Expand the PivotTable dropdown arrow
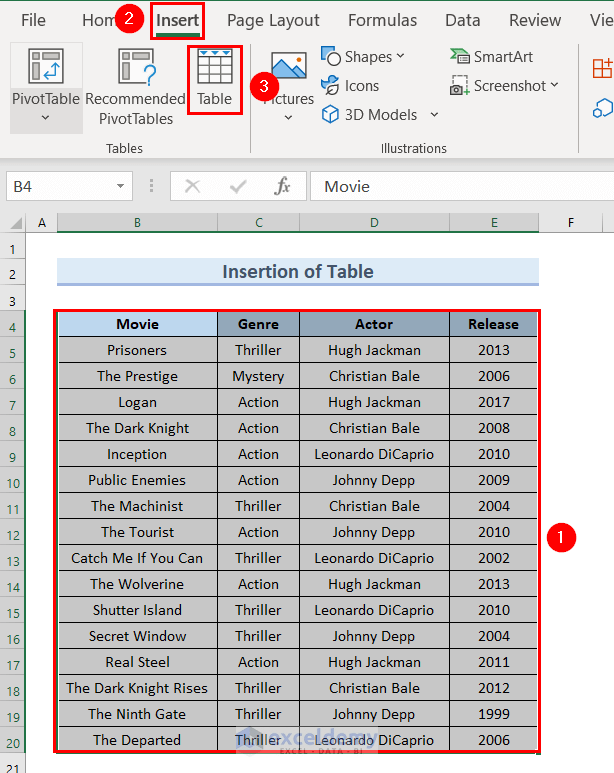The image size is (614, 773). click(x=45, y=118)
